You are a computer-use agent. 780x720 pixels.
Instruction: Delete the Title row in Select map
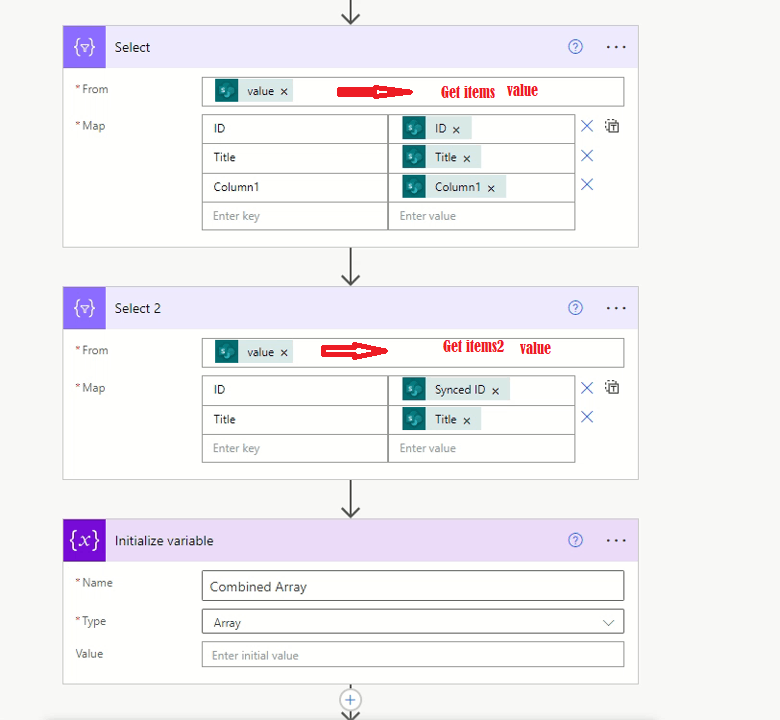pos(587,156)
